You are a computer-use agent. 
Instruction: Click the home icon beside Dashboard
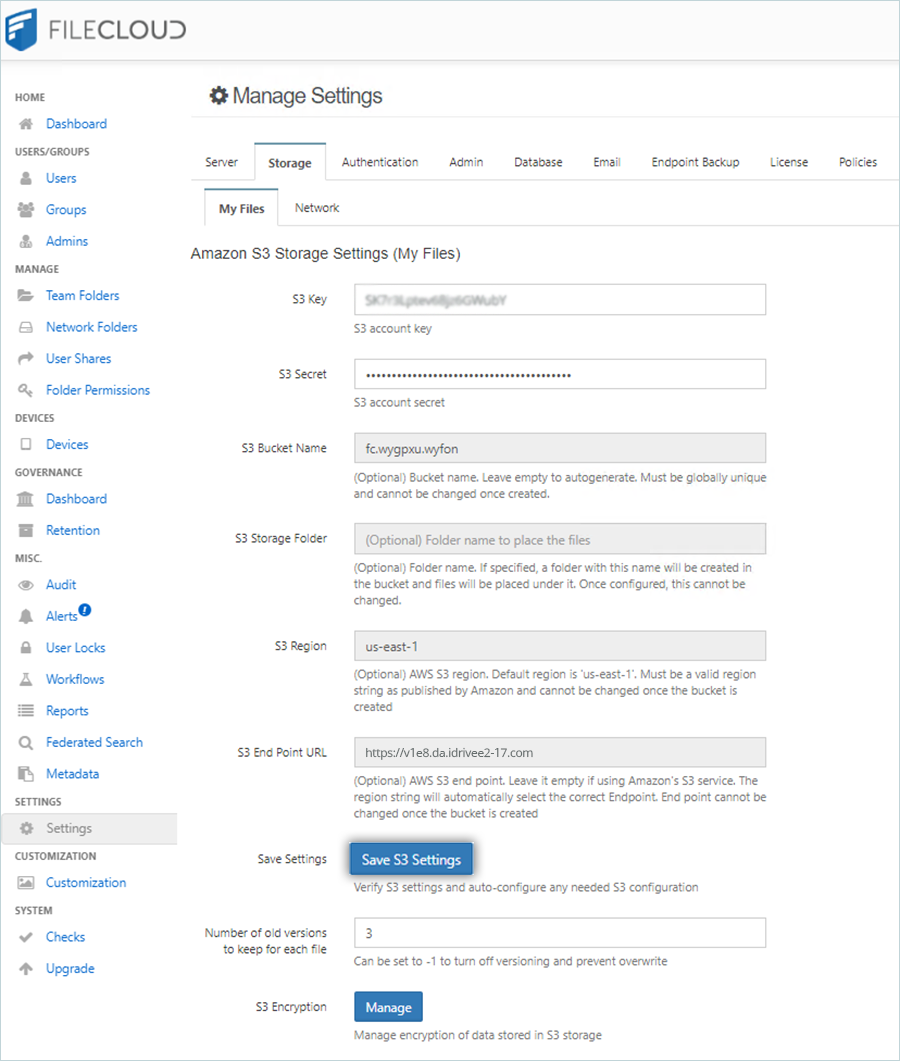coord(26,124)
